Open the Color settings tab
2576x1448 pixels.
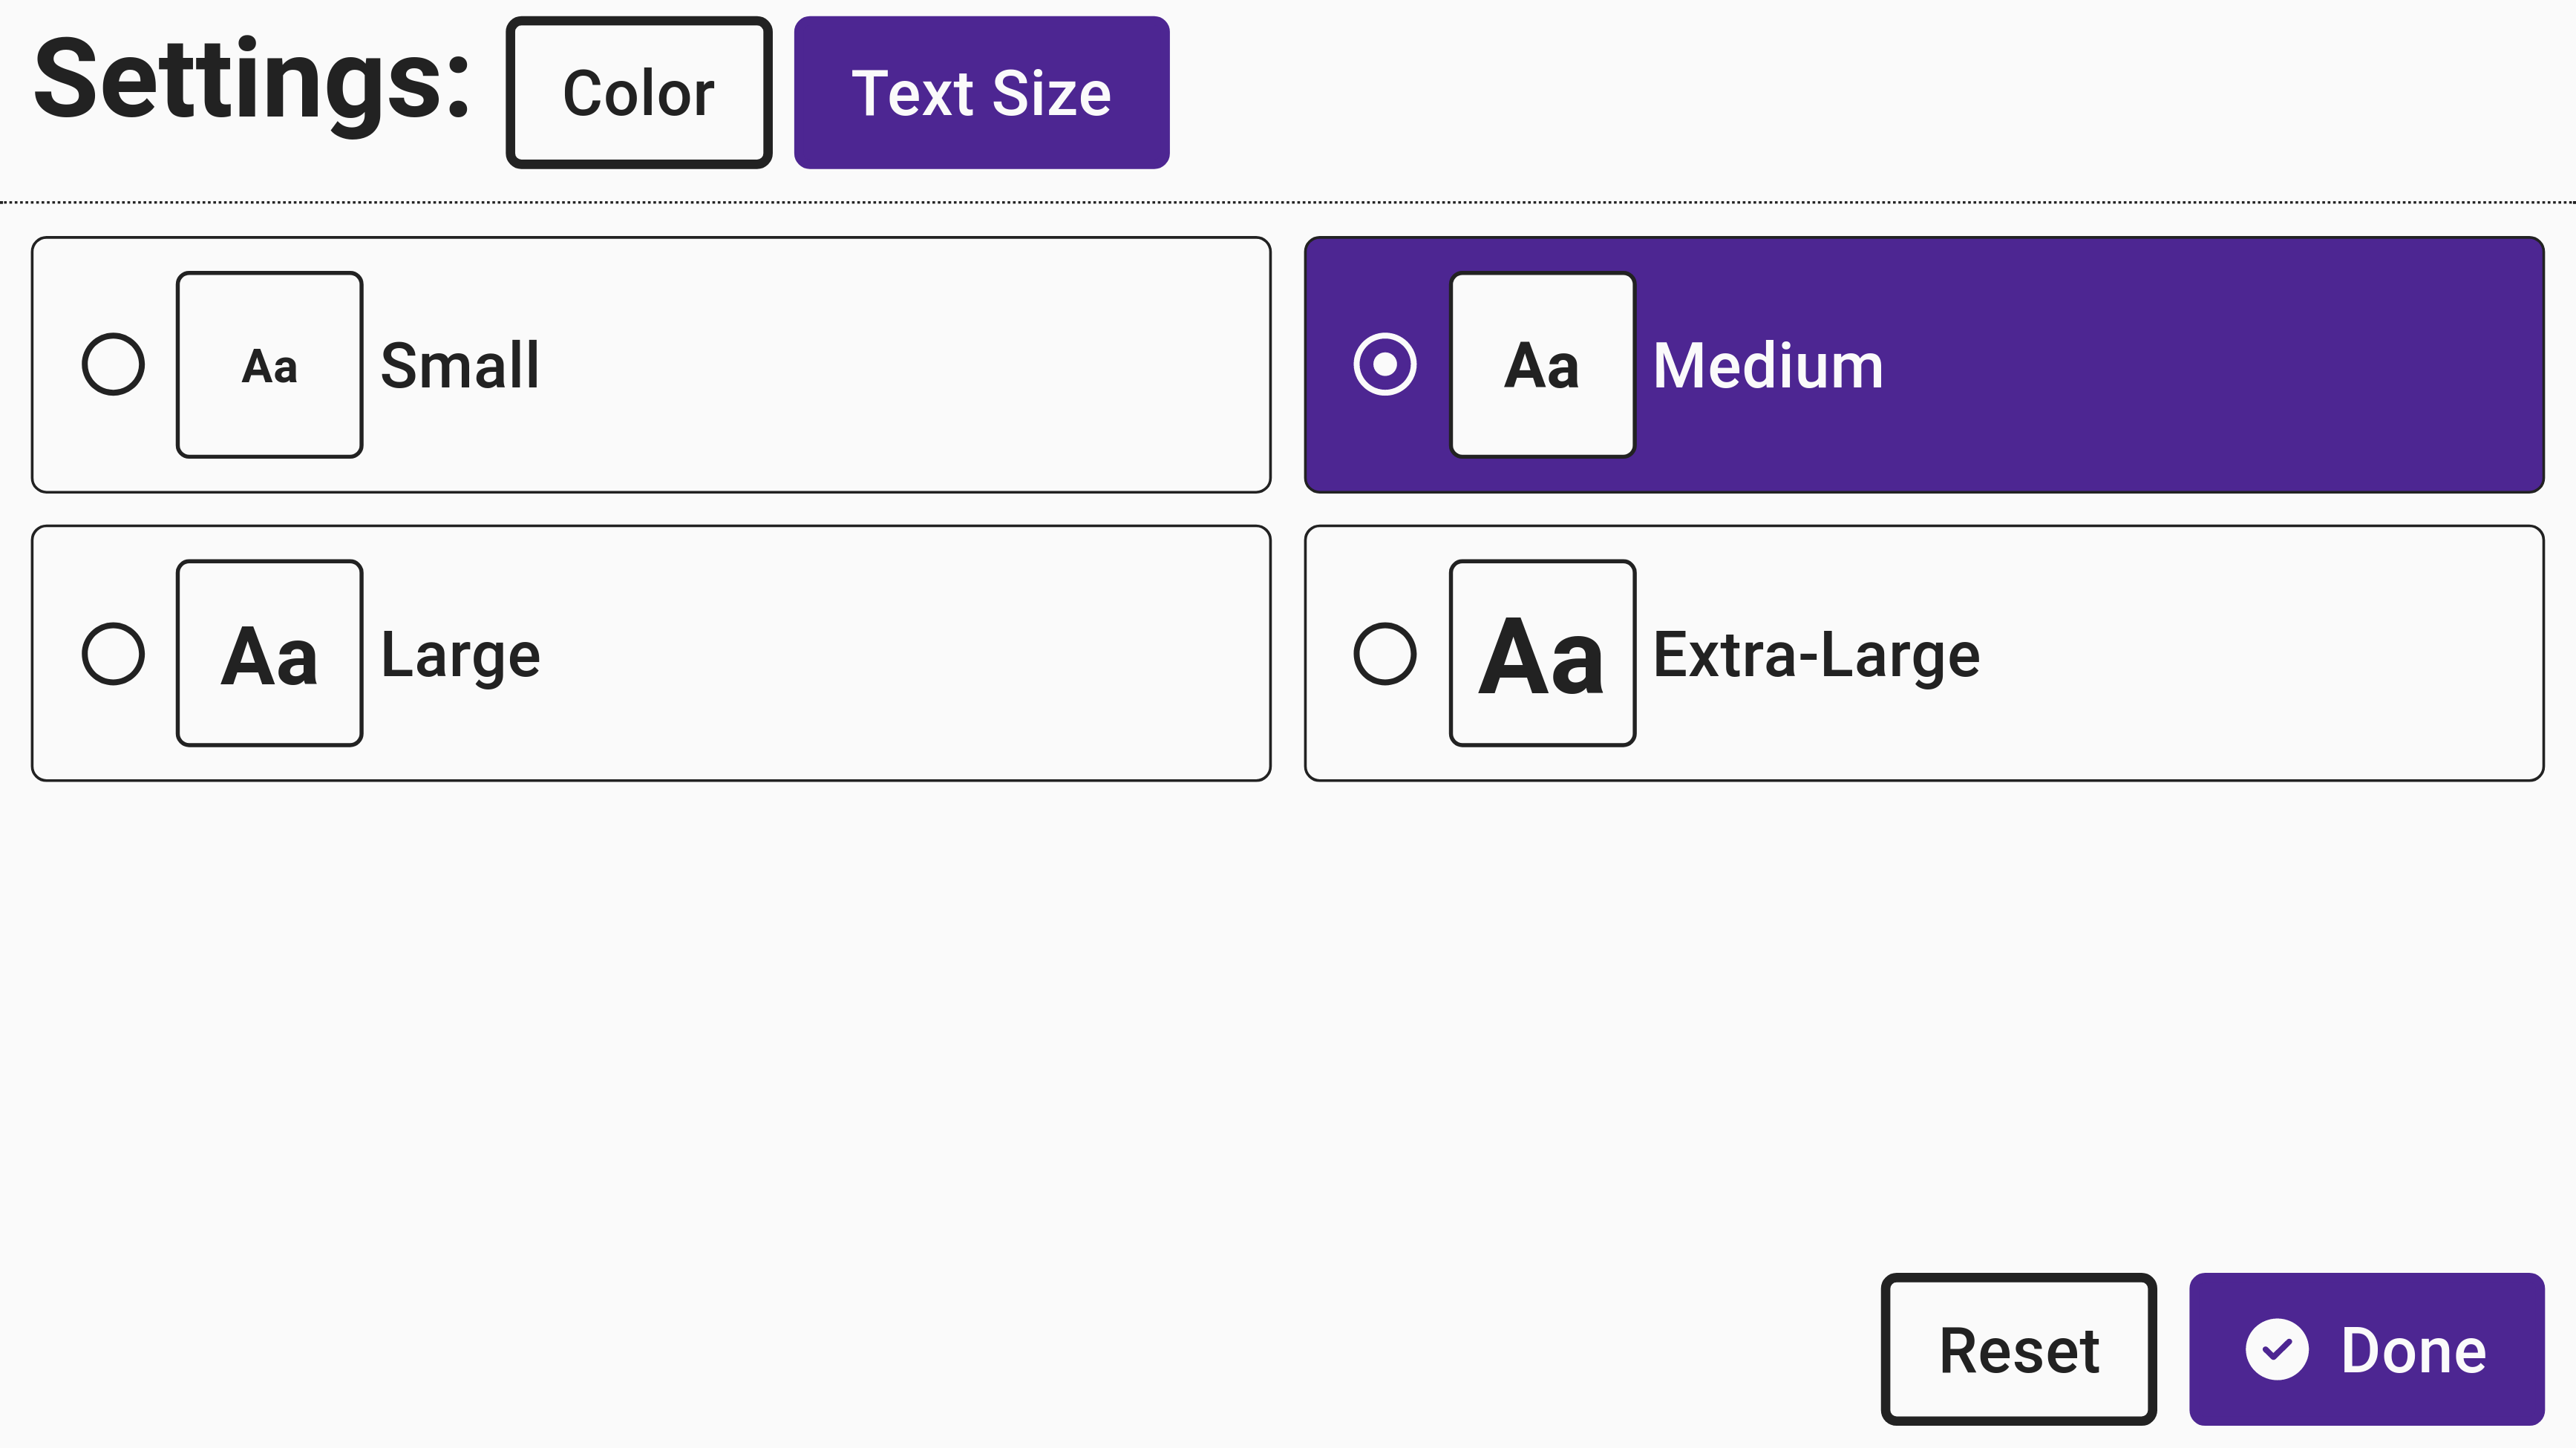[x=638, y=93]
